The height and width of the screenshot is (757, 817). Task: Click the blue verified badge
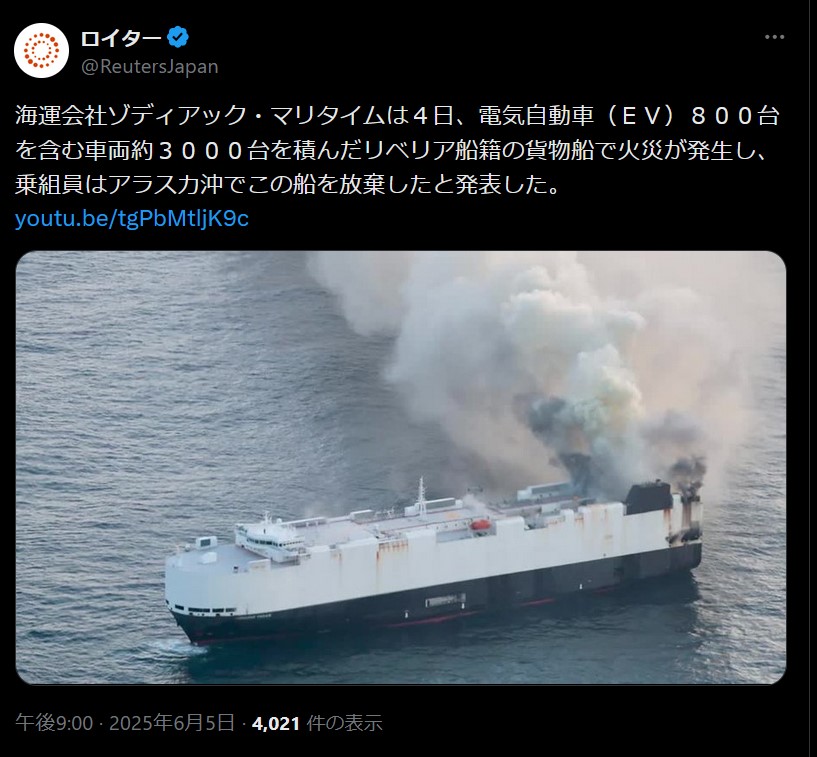[178, 38]
